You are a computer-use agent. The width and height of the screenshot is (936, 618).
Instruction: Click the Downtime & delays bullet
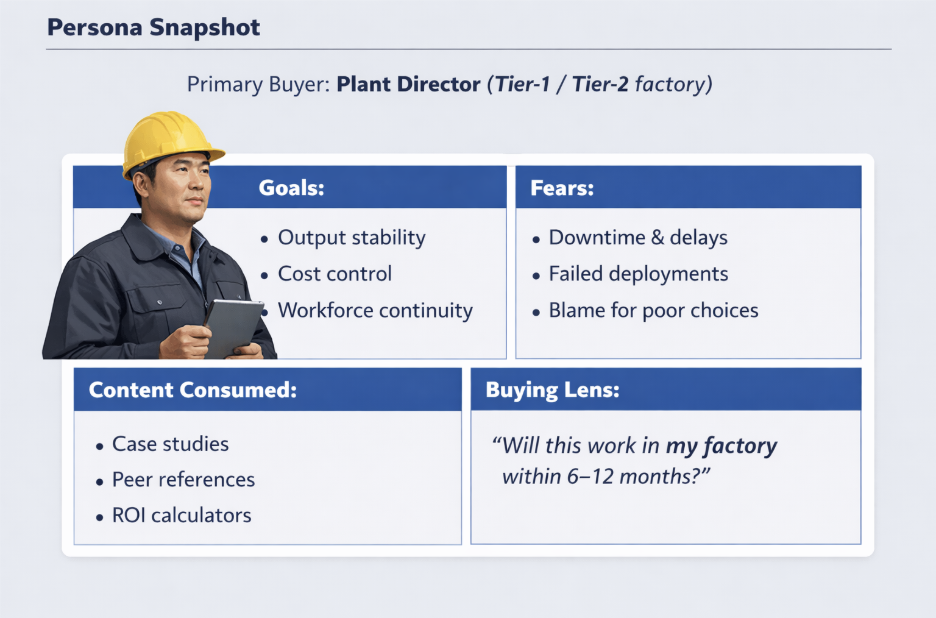[637, 238]
